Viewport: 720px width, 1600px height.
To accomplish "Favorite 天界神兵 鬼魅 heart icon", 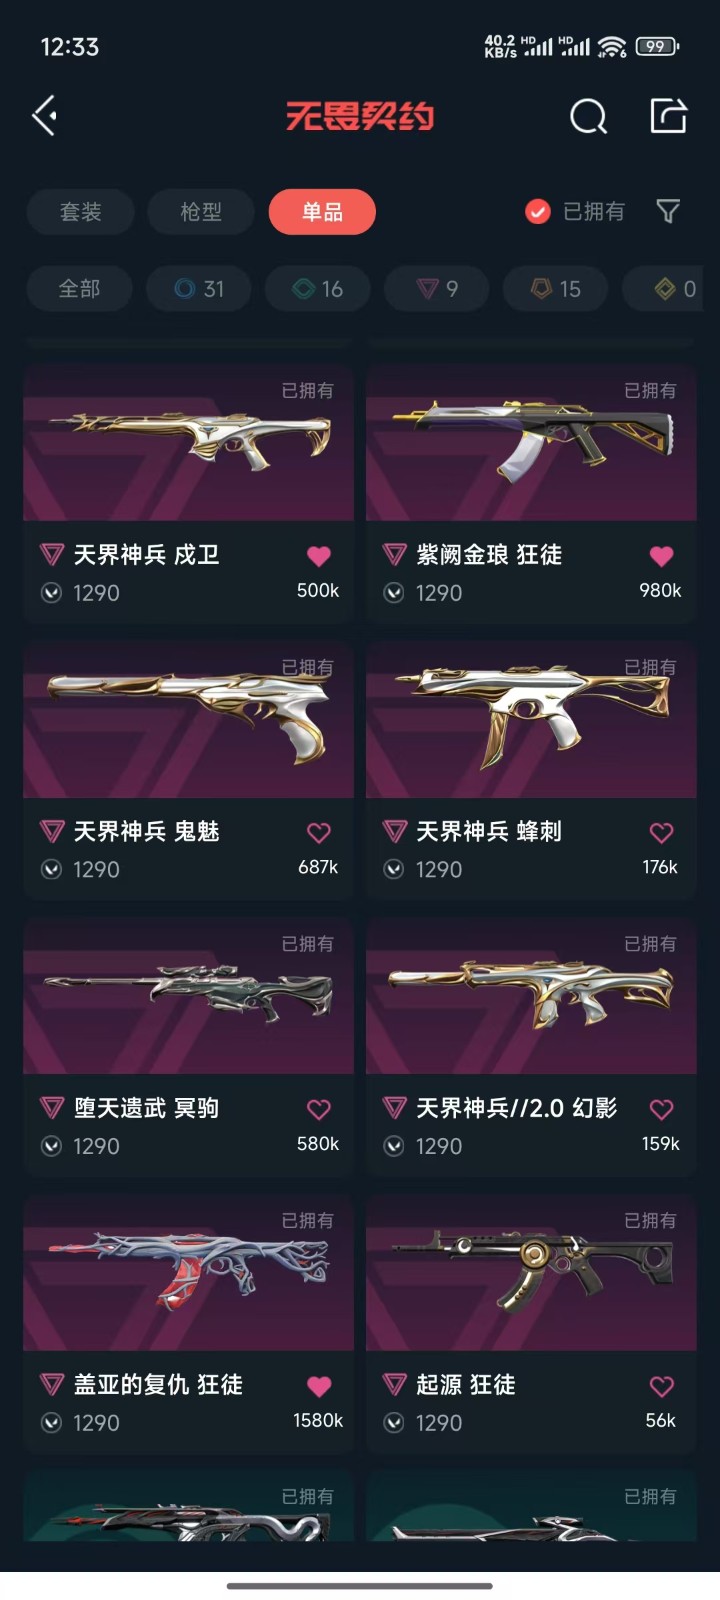I will [x=319, y=832].
